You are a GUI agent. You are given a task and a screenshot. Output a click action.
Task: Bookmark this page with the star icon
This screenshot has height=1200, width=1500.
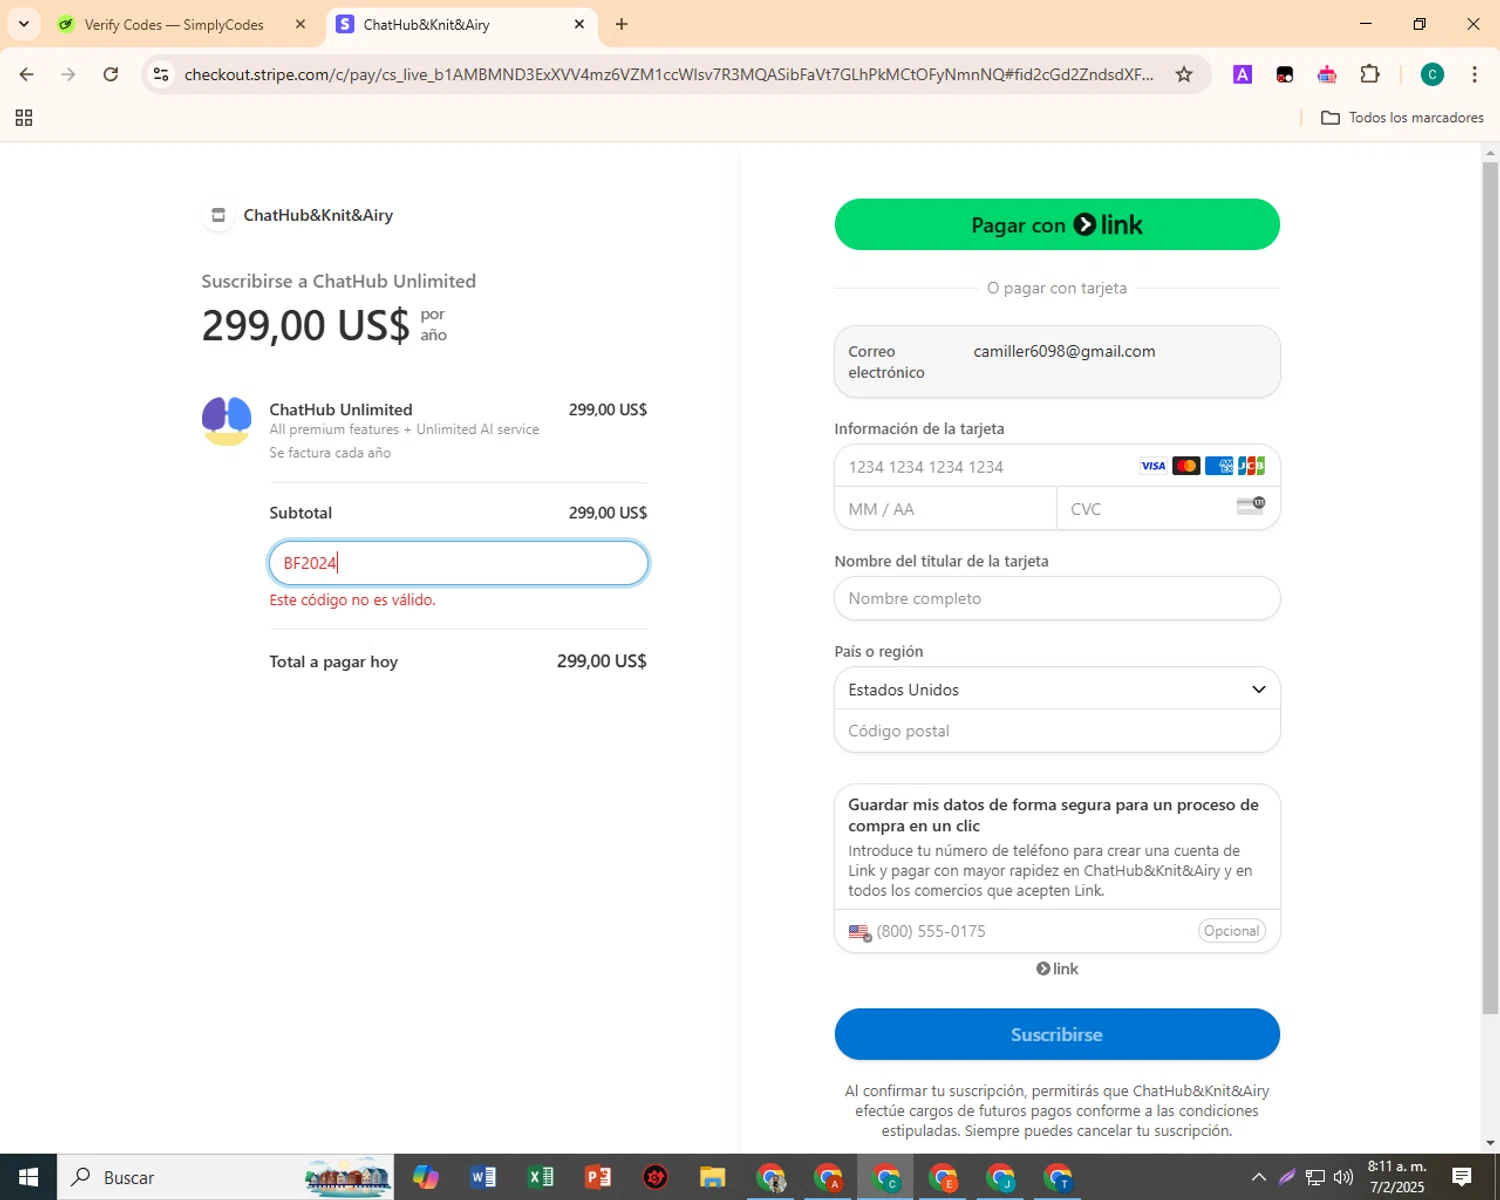point(1184,75)
